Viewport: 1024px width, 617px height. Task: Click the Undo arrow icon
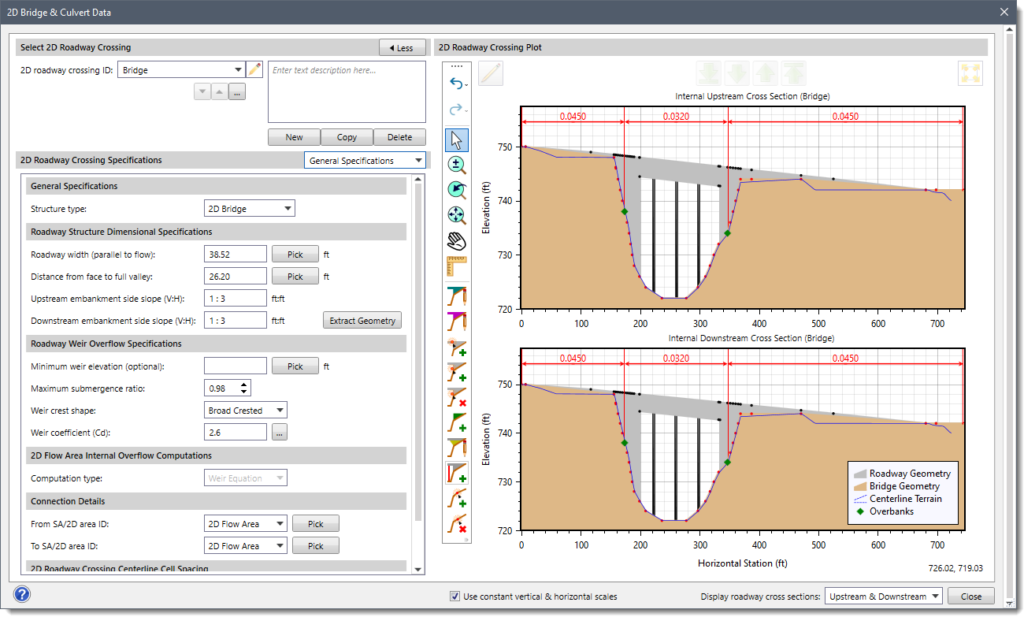(x=456, y=85)
